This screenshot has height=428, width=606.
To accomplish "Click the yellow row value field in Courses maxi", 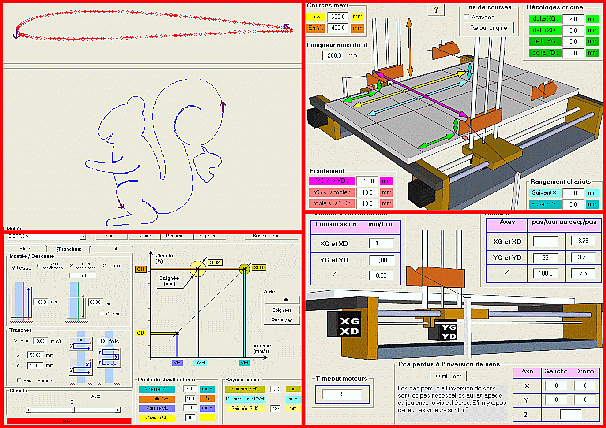I will pyautogui.click(x=338, y=17).
